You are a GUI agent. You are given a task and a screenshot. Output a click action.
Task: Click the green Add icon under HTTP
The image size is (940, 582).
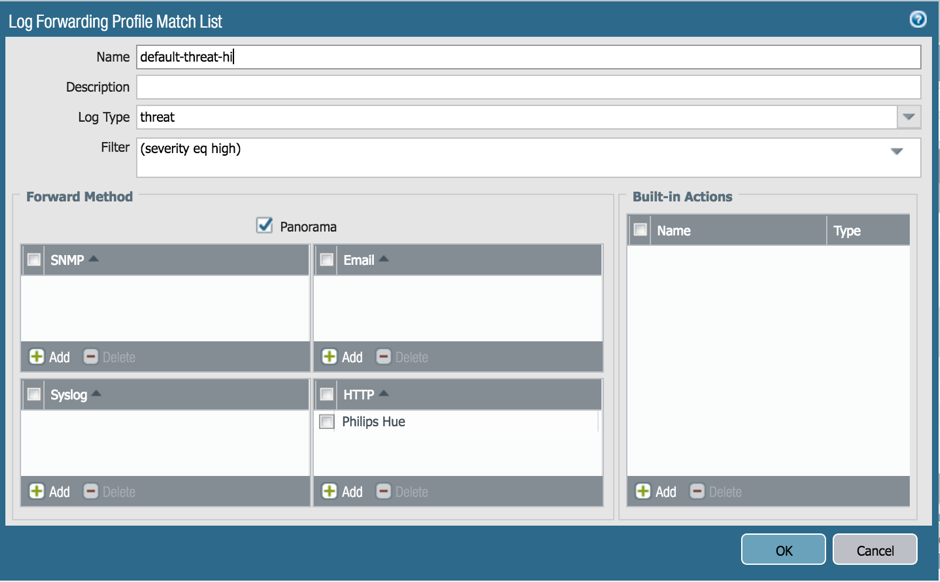(329, 491)
